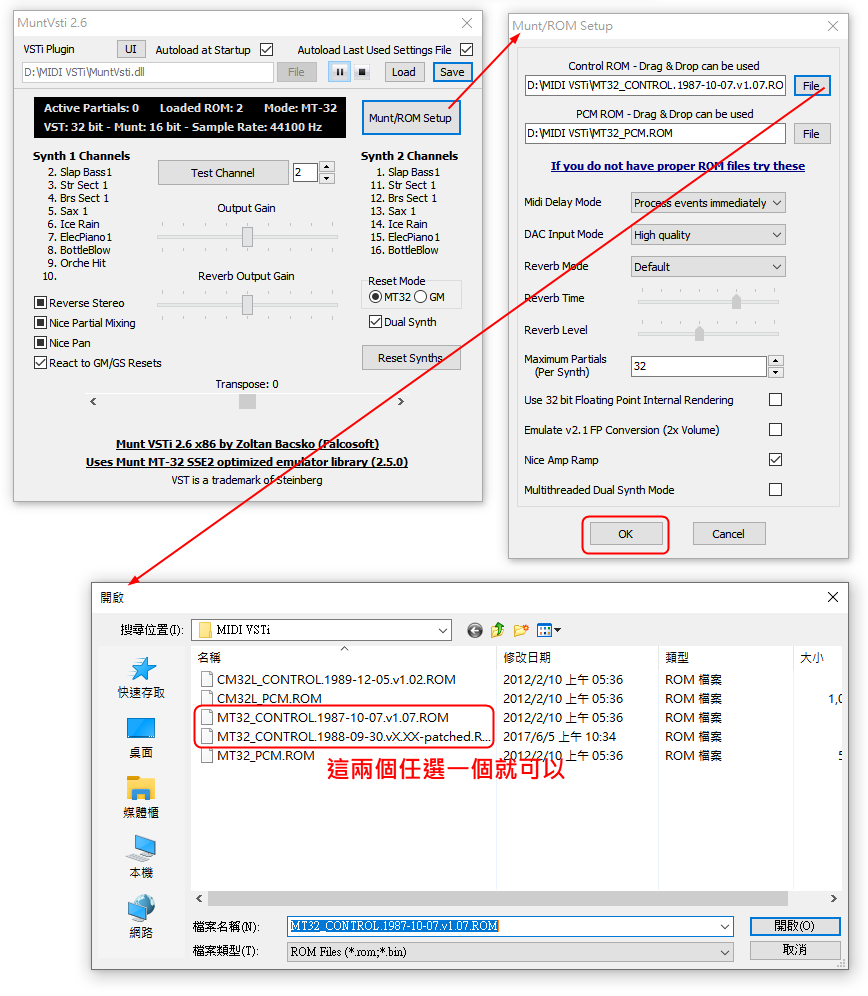Toggle the Dual Synth checkbox
This screenshot has width=868, height=996.
[x=376, y=322]
